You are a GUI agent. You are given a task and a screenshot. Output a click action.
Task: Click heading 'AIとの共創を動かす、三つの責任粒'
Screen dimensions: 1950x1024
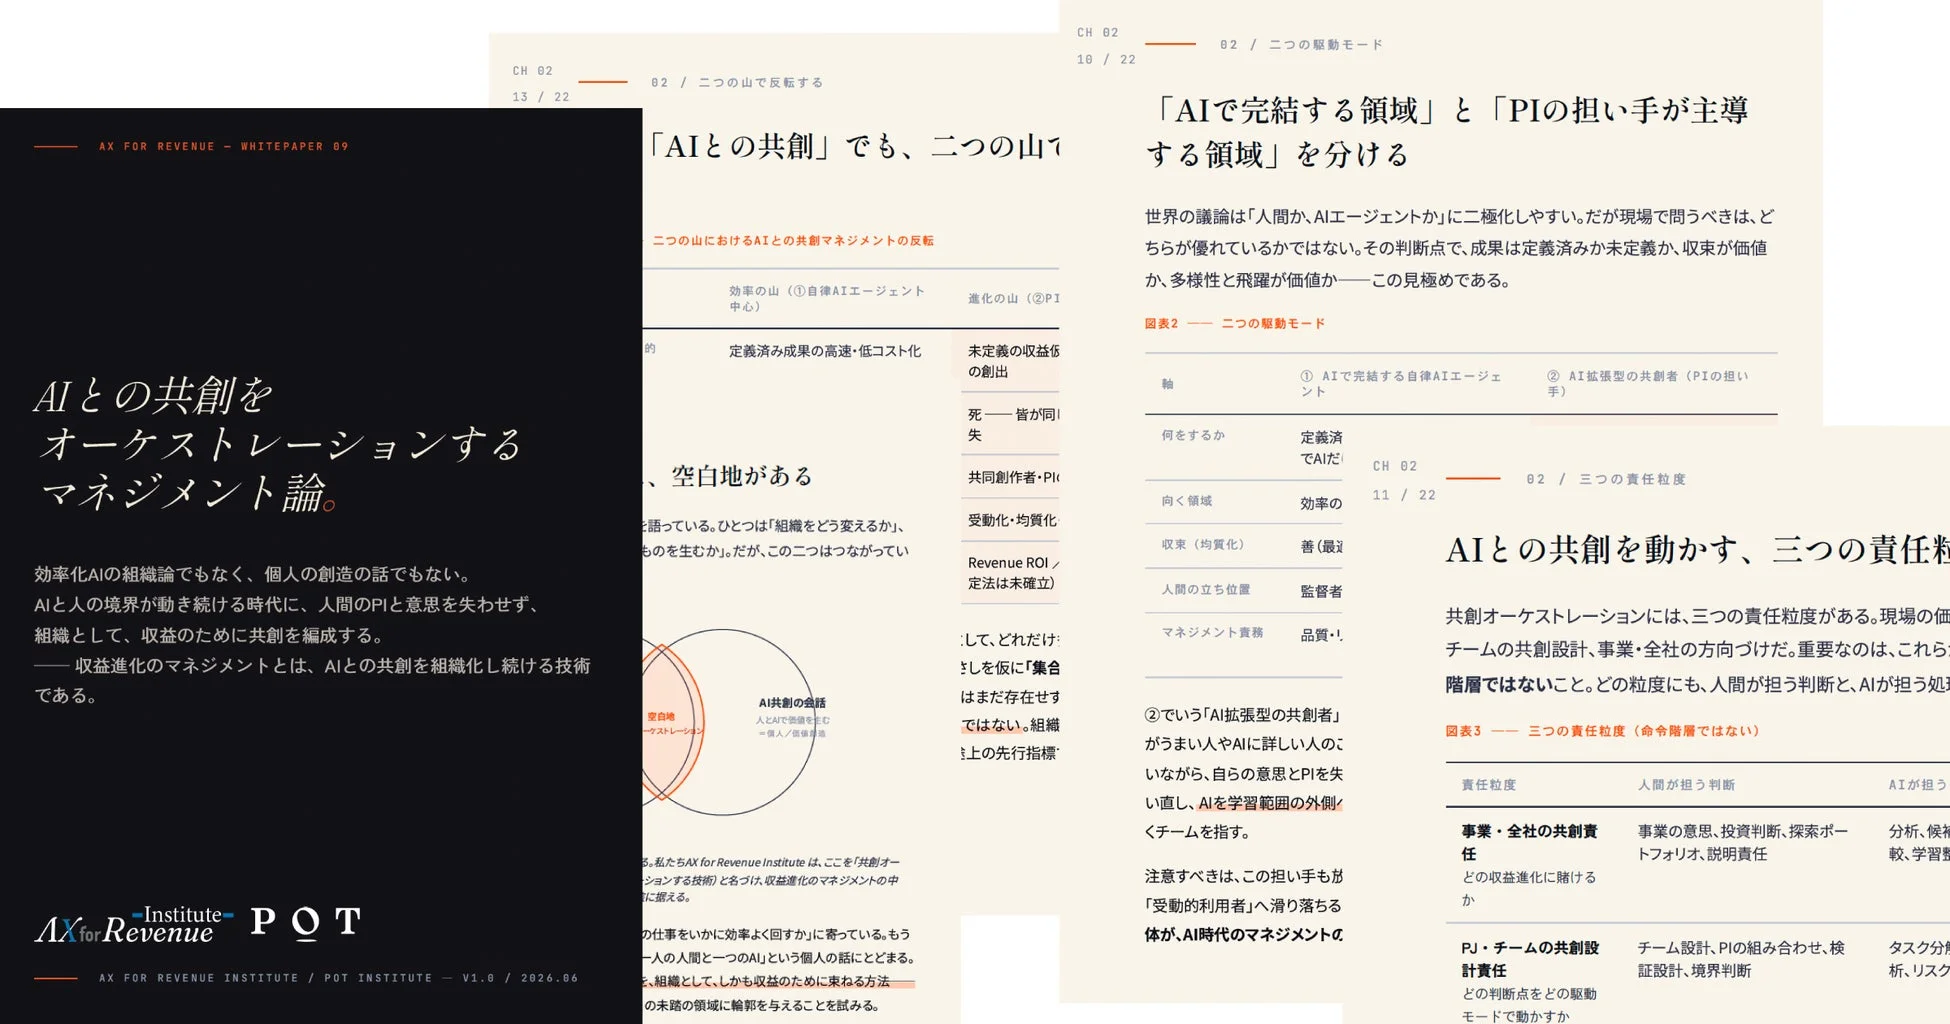[1697, 549]
